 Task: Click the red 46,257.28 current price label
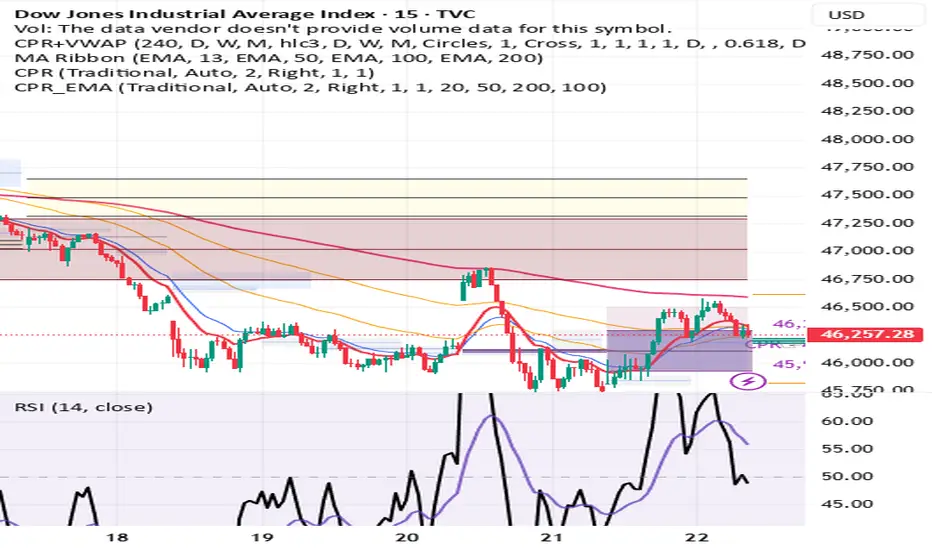867,334
